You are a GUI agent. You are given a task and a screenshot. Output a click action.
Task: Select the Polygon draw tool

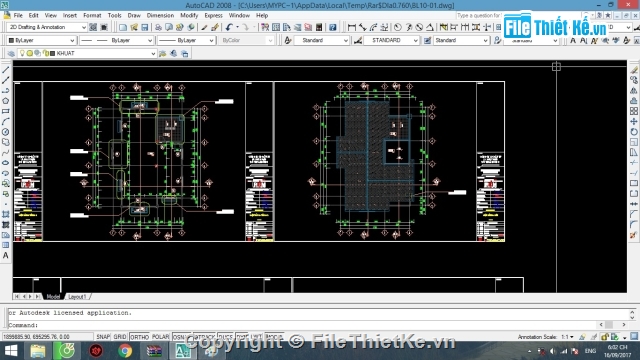(x=6, y=101)
